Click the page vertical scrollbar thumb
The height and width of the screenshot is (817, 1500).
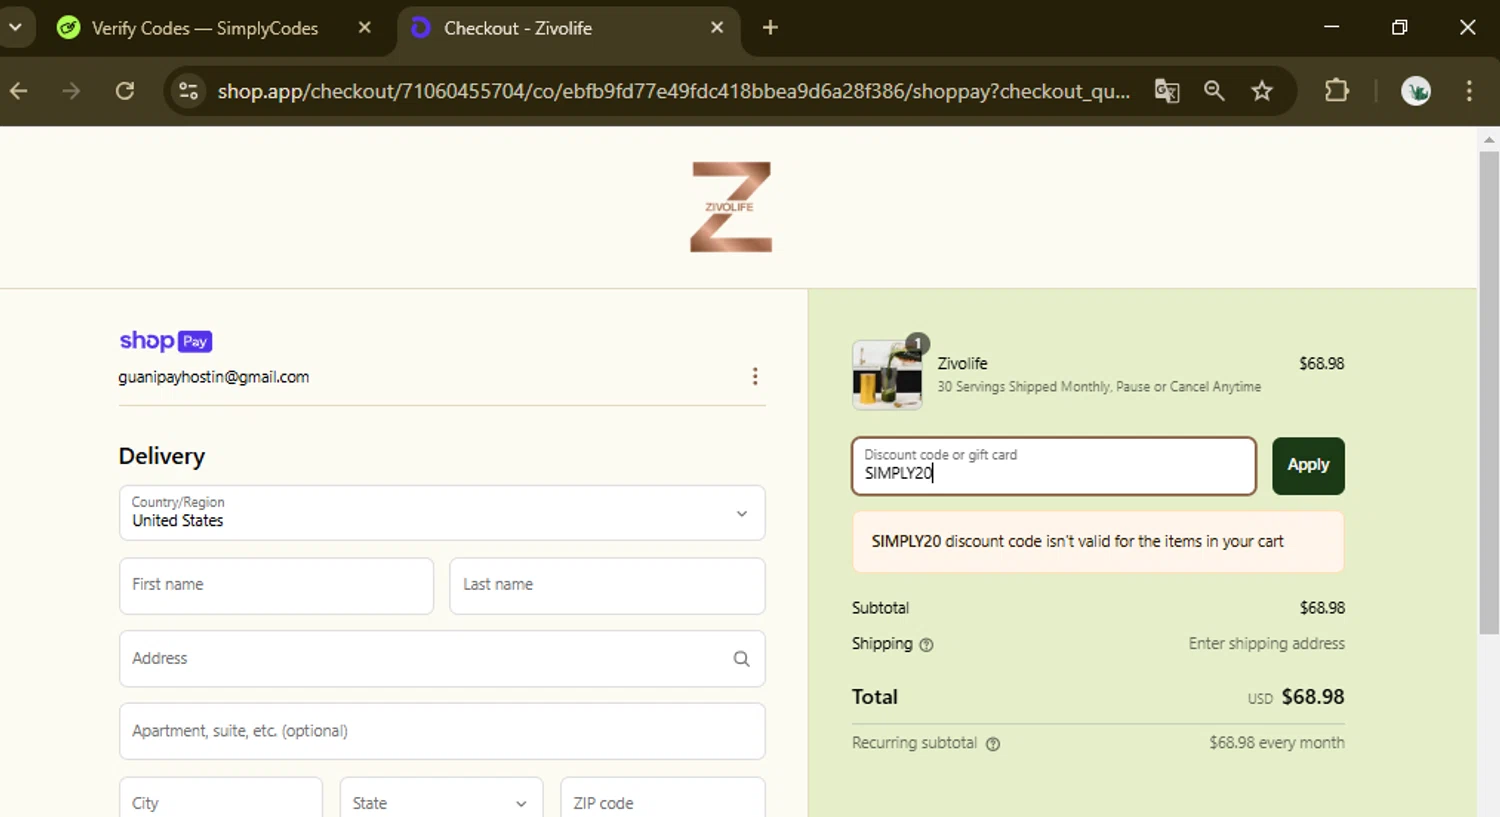1489,392
